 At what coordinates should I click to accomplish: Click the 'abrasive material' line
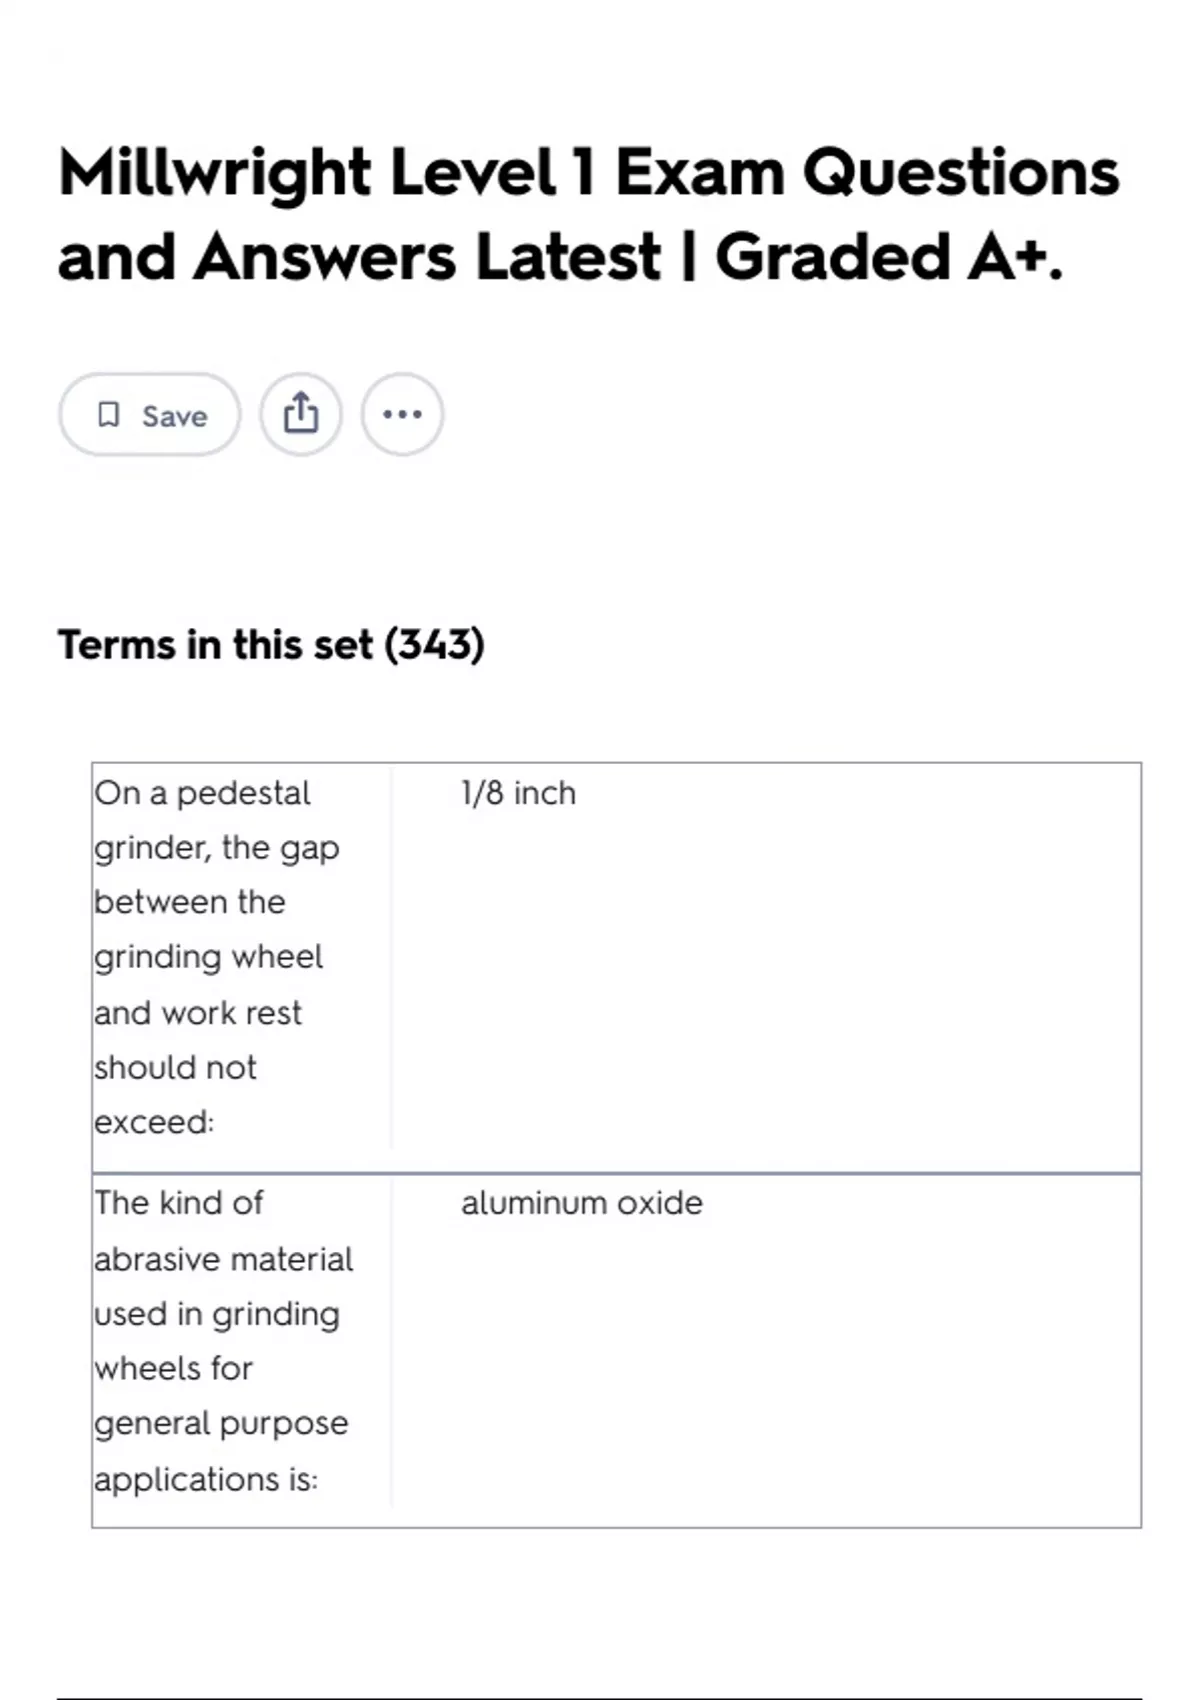coord(224,1259)
